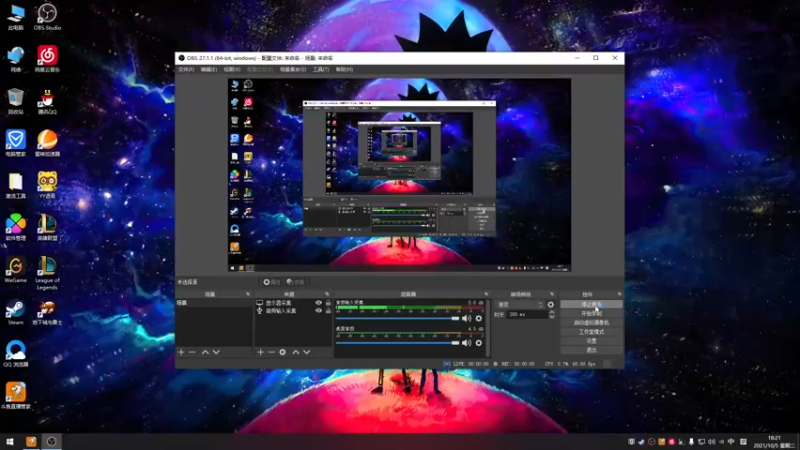
Task: Remove the selected scene with the minus icon
Action: (x=192, y=352)
